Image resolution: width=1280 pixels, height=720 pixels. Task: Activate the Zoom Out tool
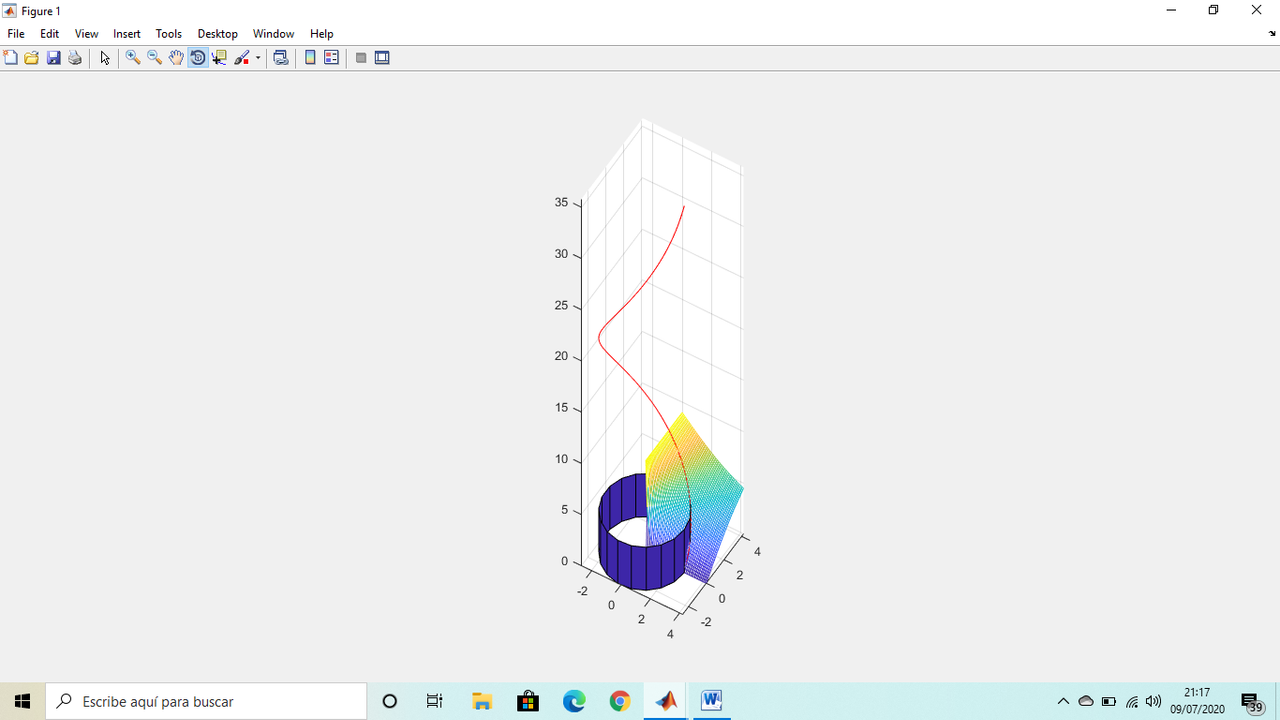[154, 57]
